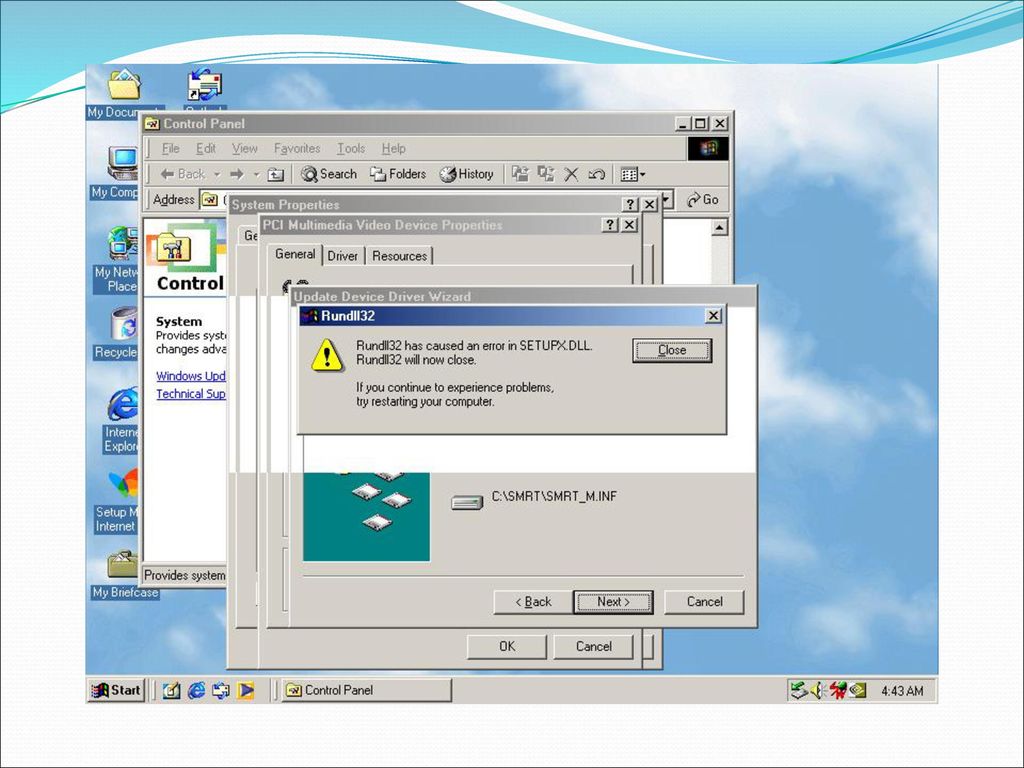
Task: Open the View menu in Control Panel
Action: click(244, 149)
